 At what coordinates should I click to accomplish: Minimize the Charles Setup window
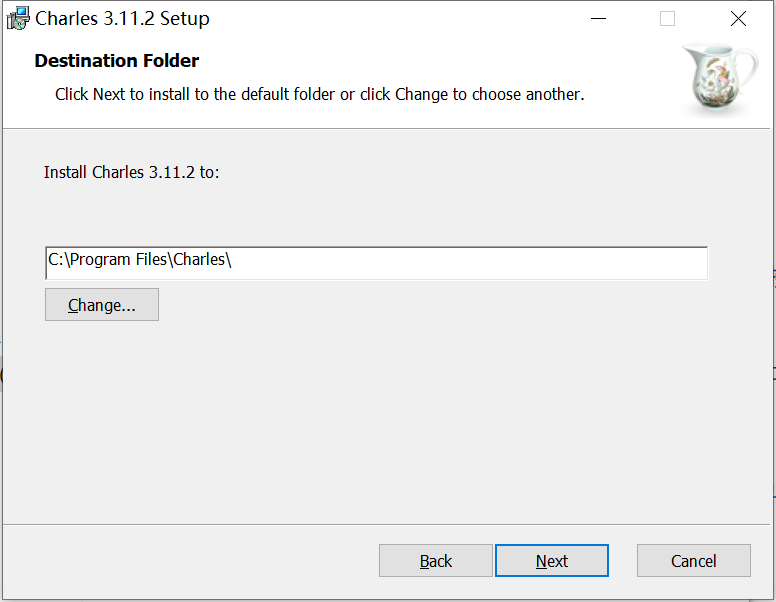tap(598, 18)
